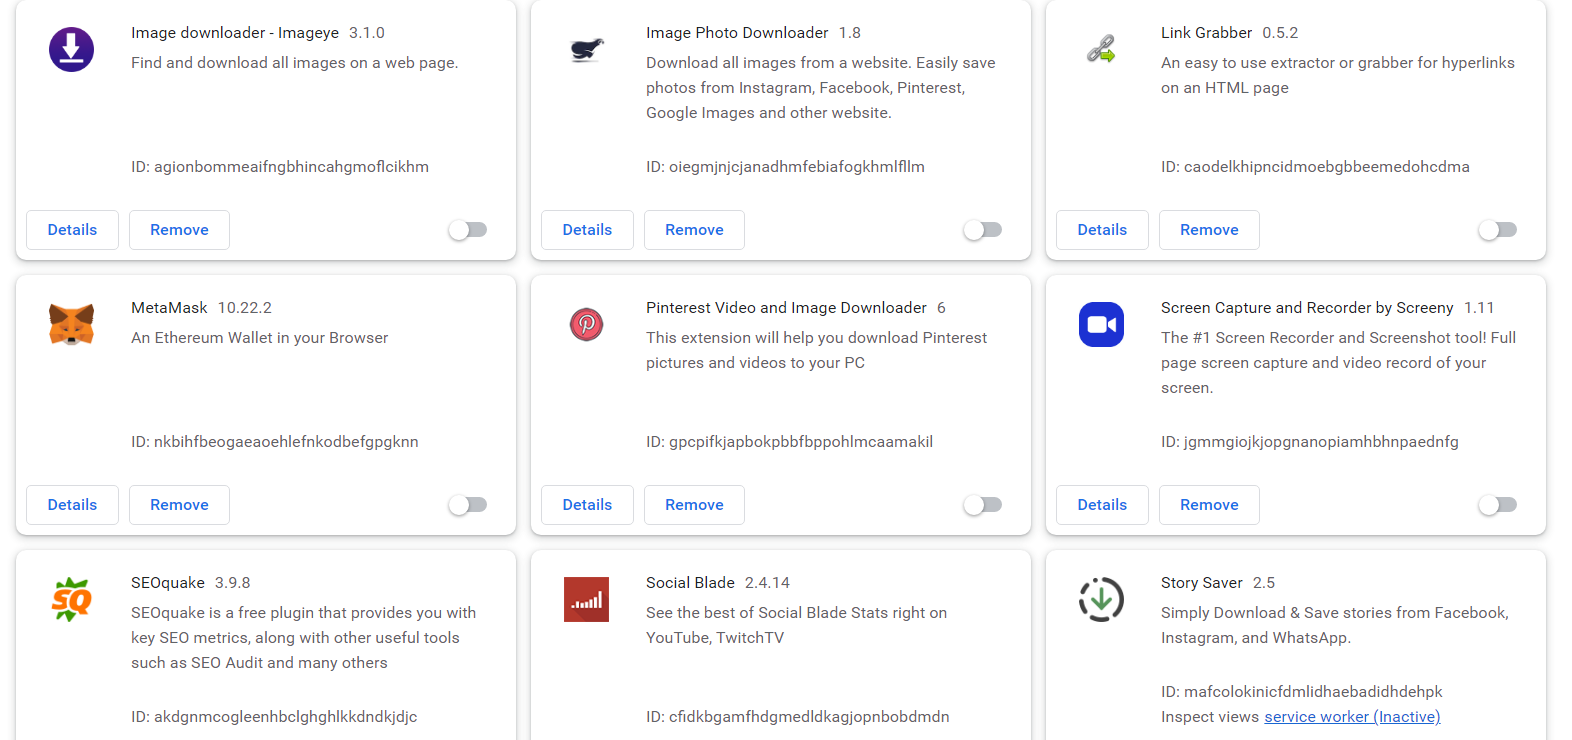1572x740 pixels.
Task: Open Details for MetaMask
Action: [x=72, y=505]
